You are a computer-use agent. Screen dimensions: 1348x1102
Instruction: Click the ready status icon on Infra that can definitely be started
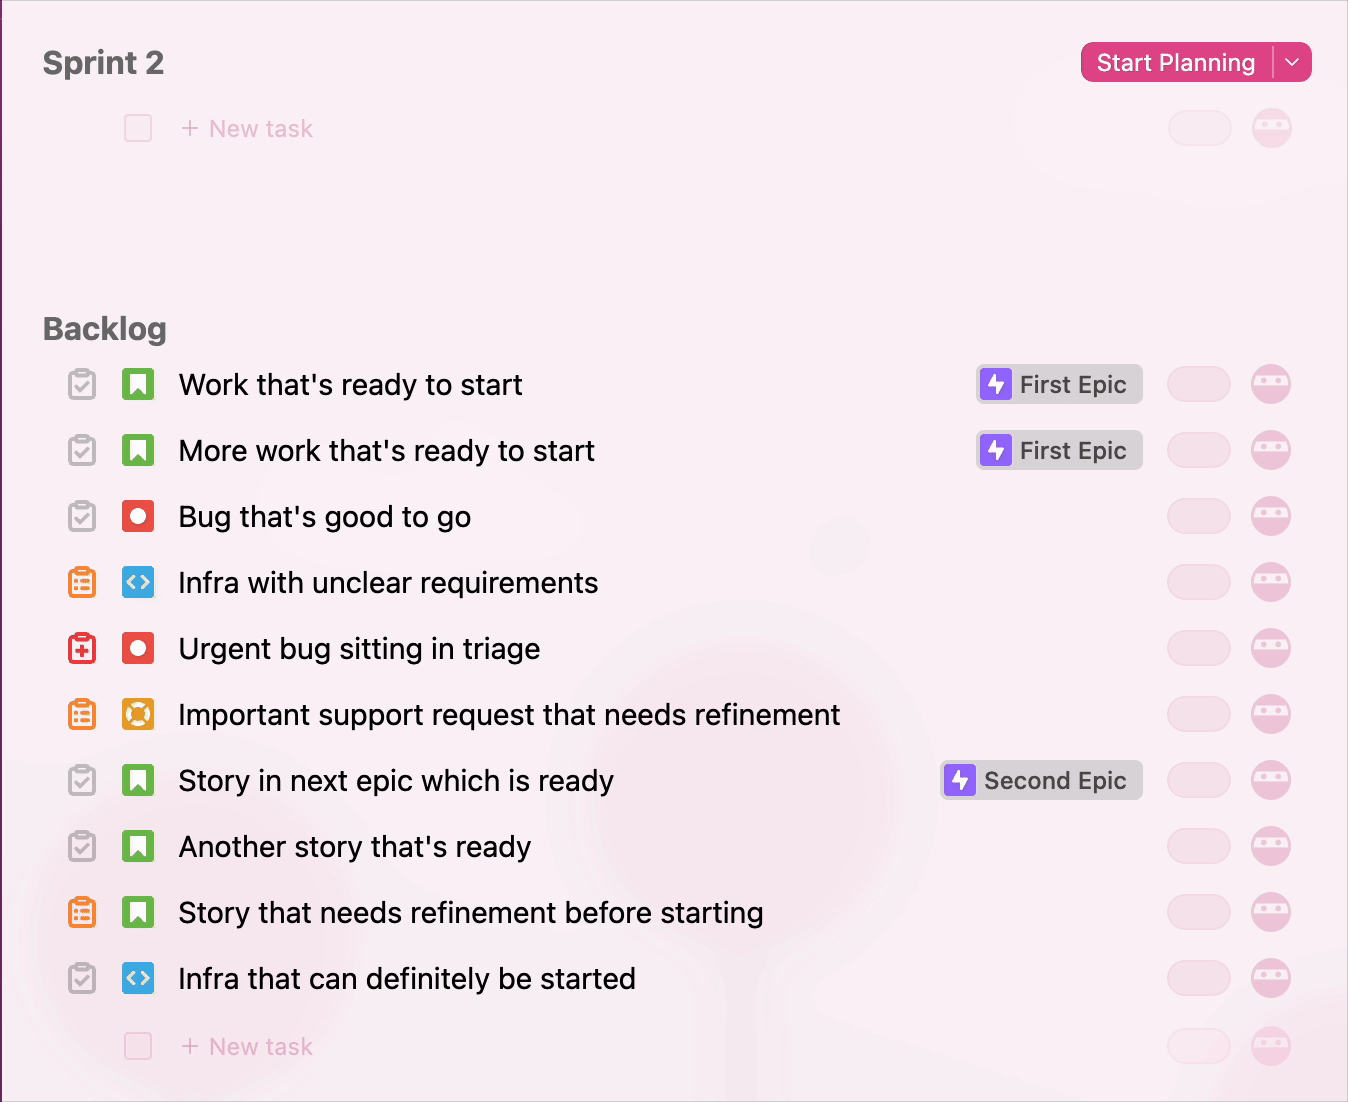click(x=82, y=979)
